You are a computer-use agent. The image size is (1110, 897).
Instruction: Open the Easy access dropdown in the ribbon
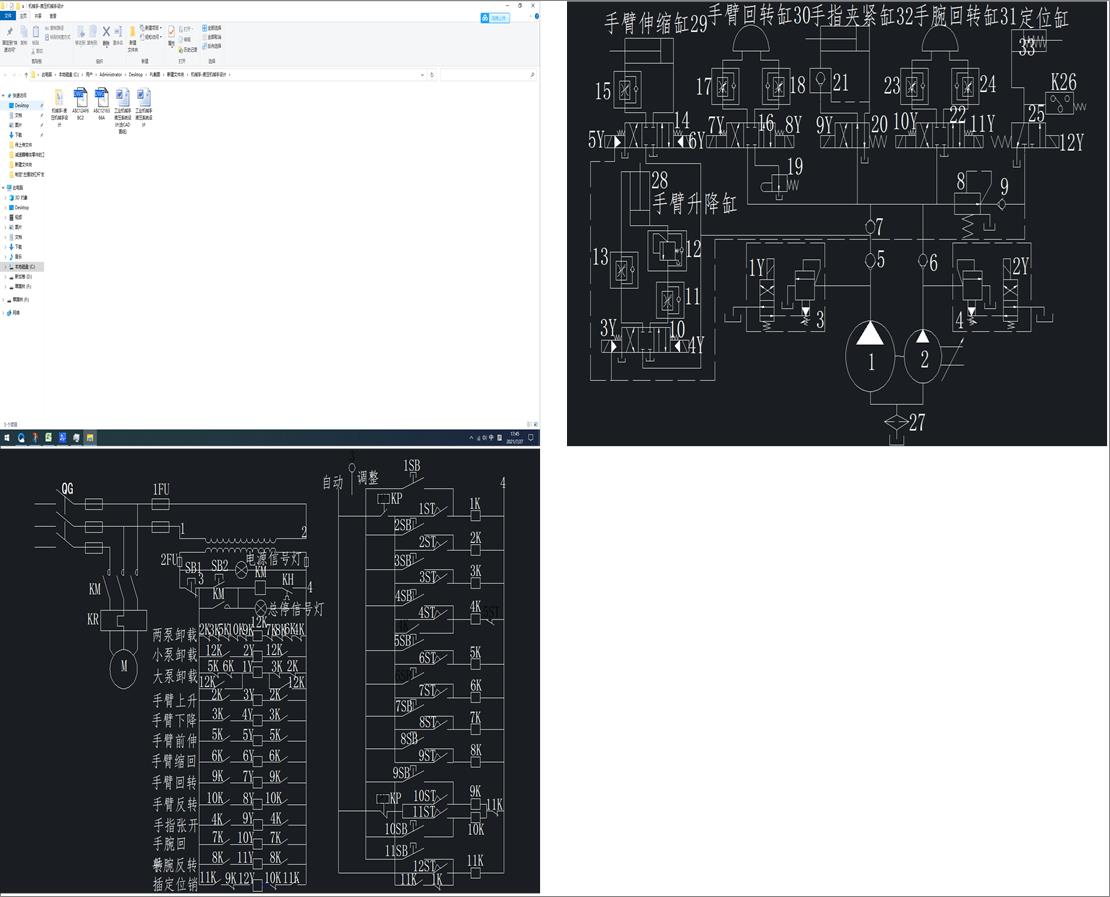tap(151, 37)
